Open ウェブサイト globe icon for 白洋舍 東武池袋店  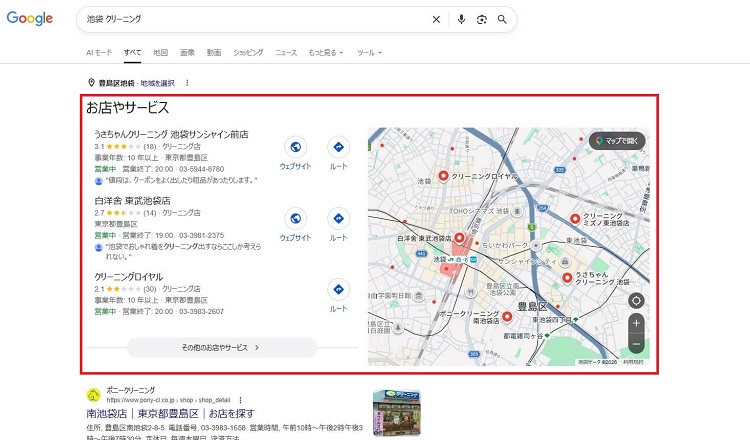(x=296, y=218)
